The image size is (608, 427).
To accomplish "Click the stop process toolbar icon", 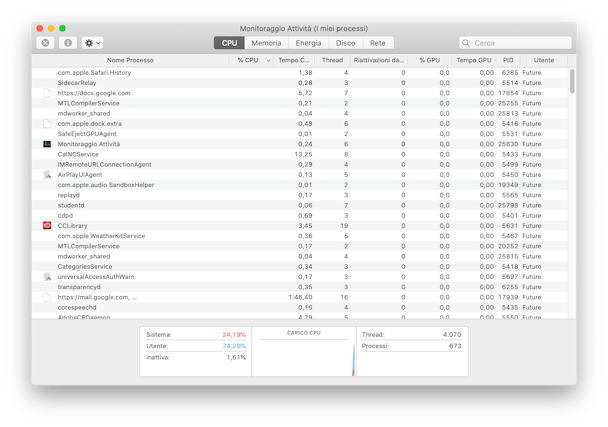I will tap(45, 43).
